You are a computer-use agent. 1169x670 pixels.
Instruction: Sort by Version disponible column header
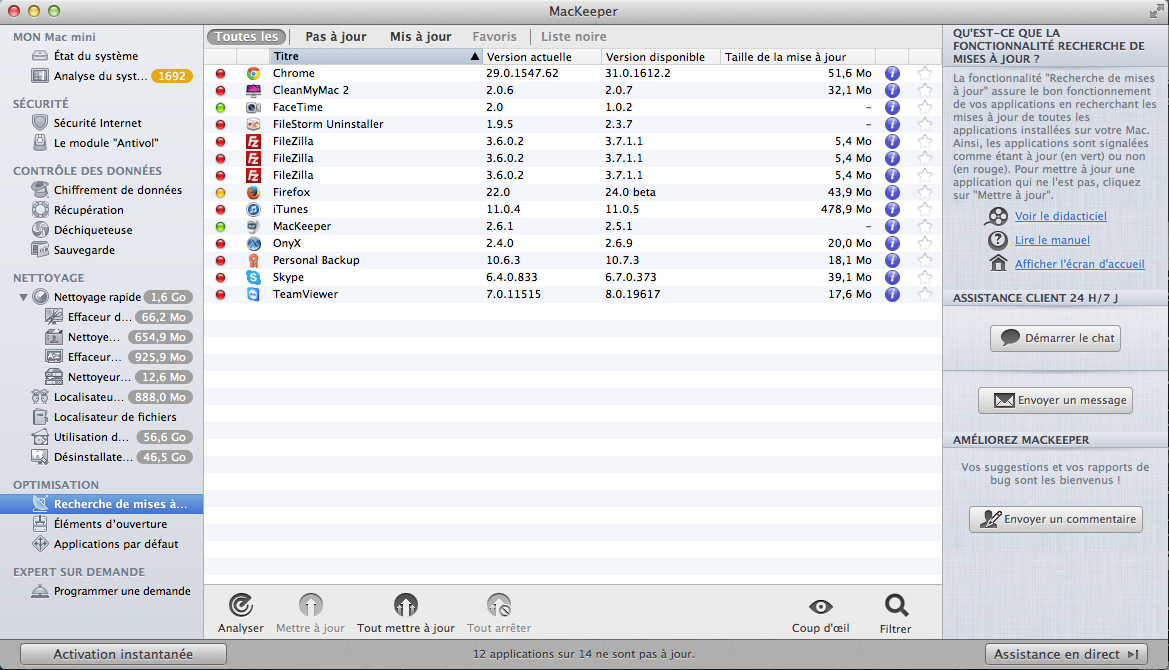click(661, 57)
